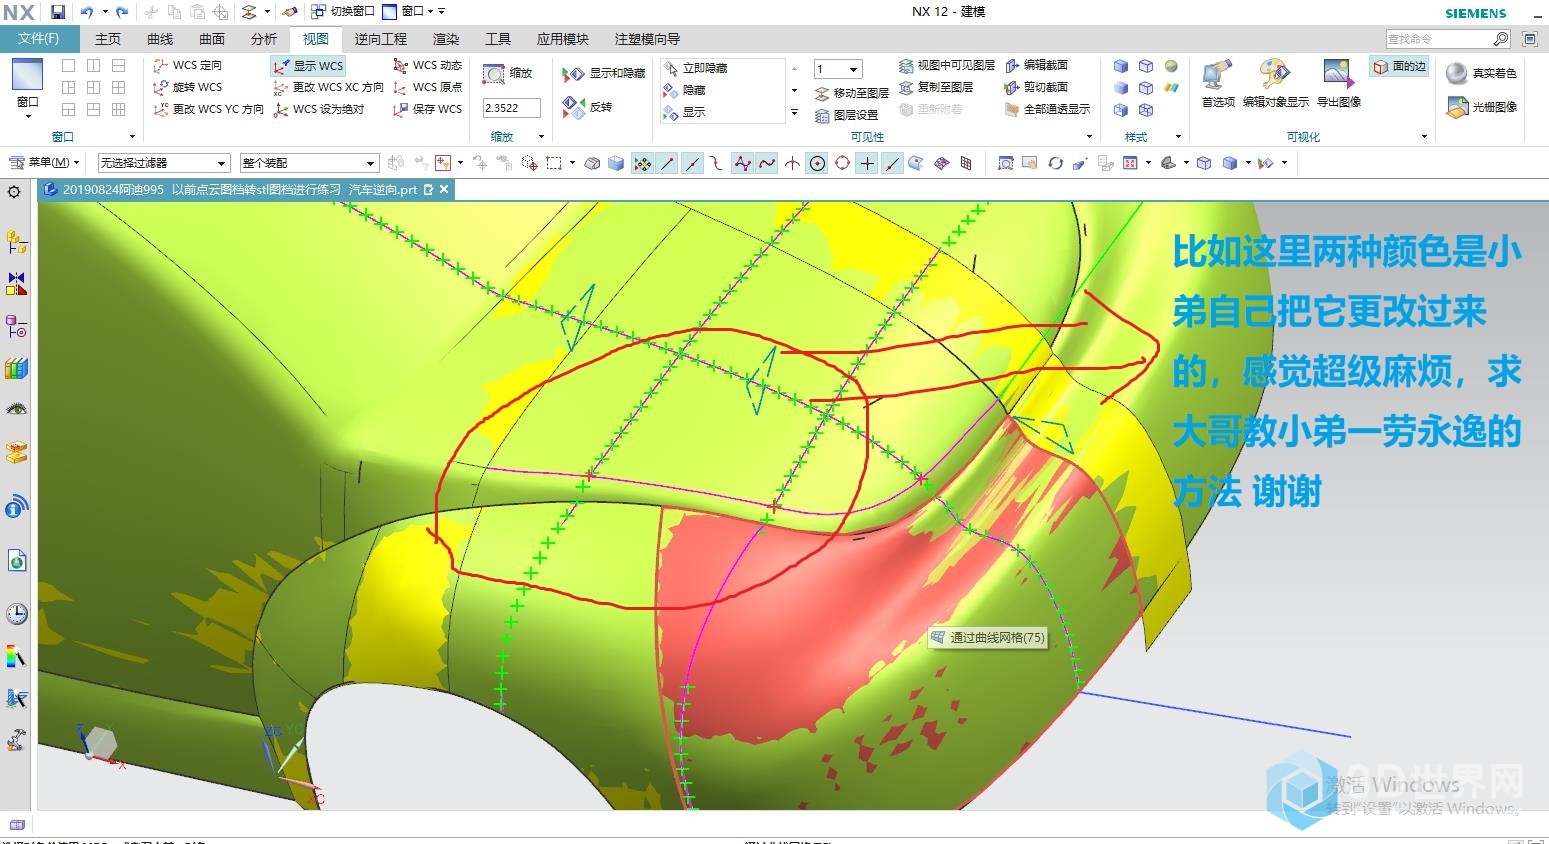The width and height of the screenshot is (1549, 844).
Task: Toggle Point on Curve snap option
Action: point(892,163)
